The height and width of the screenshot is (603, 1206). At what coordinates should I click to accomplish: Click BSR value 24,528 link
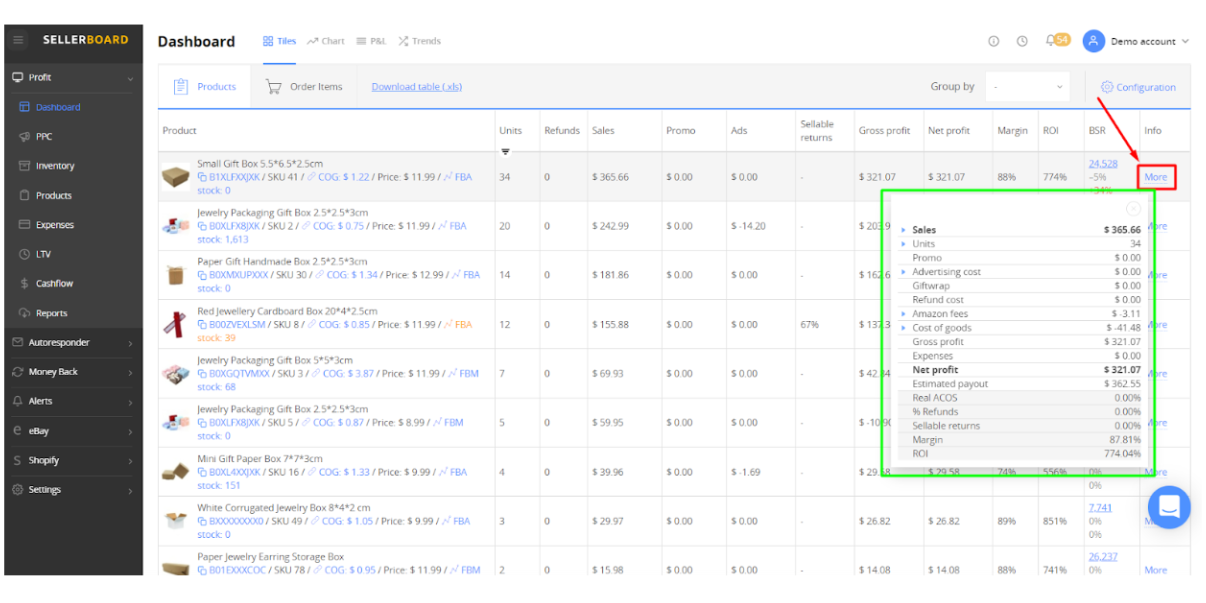[1103, 163]
